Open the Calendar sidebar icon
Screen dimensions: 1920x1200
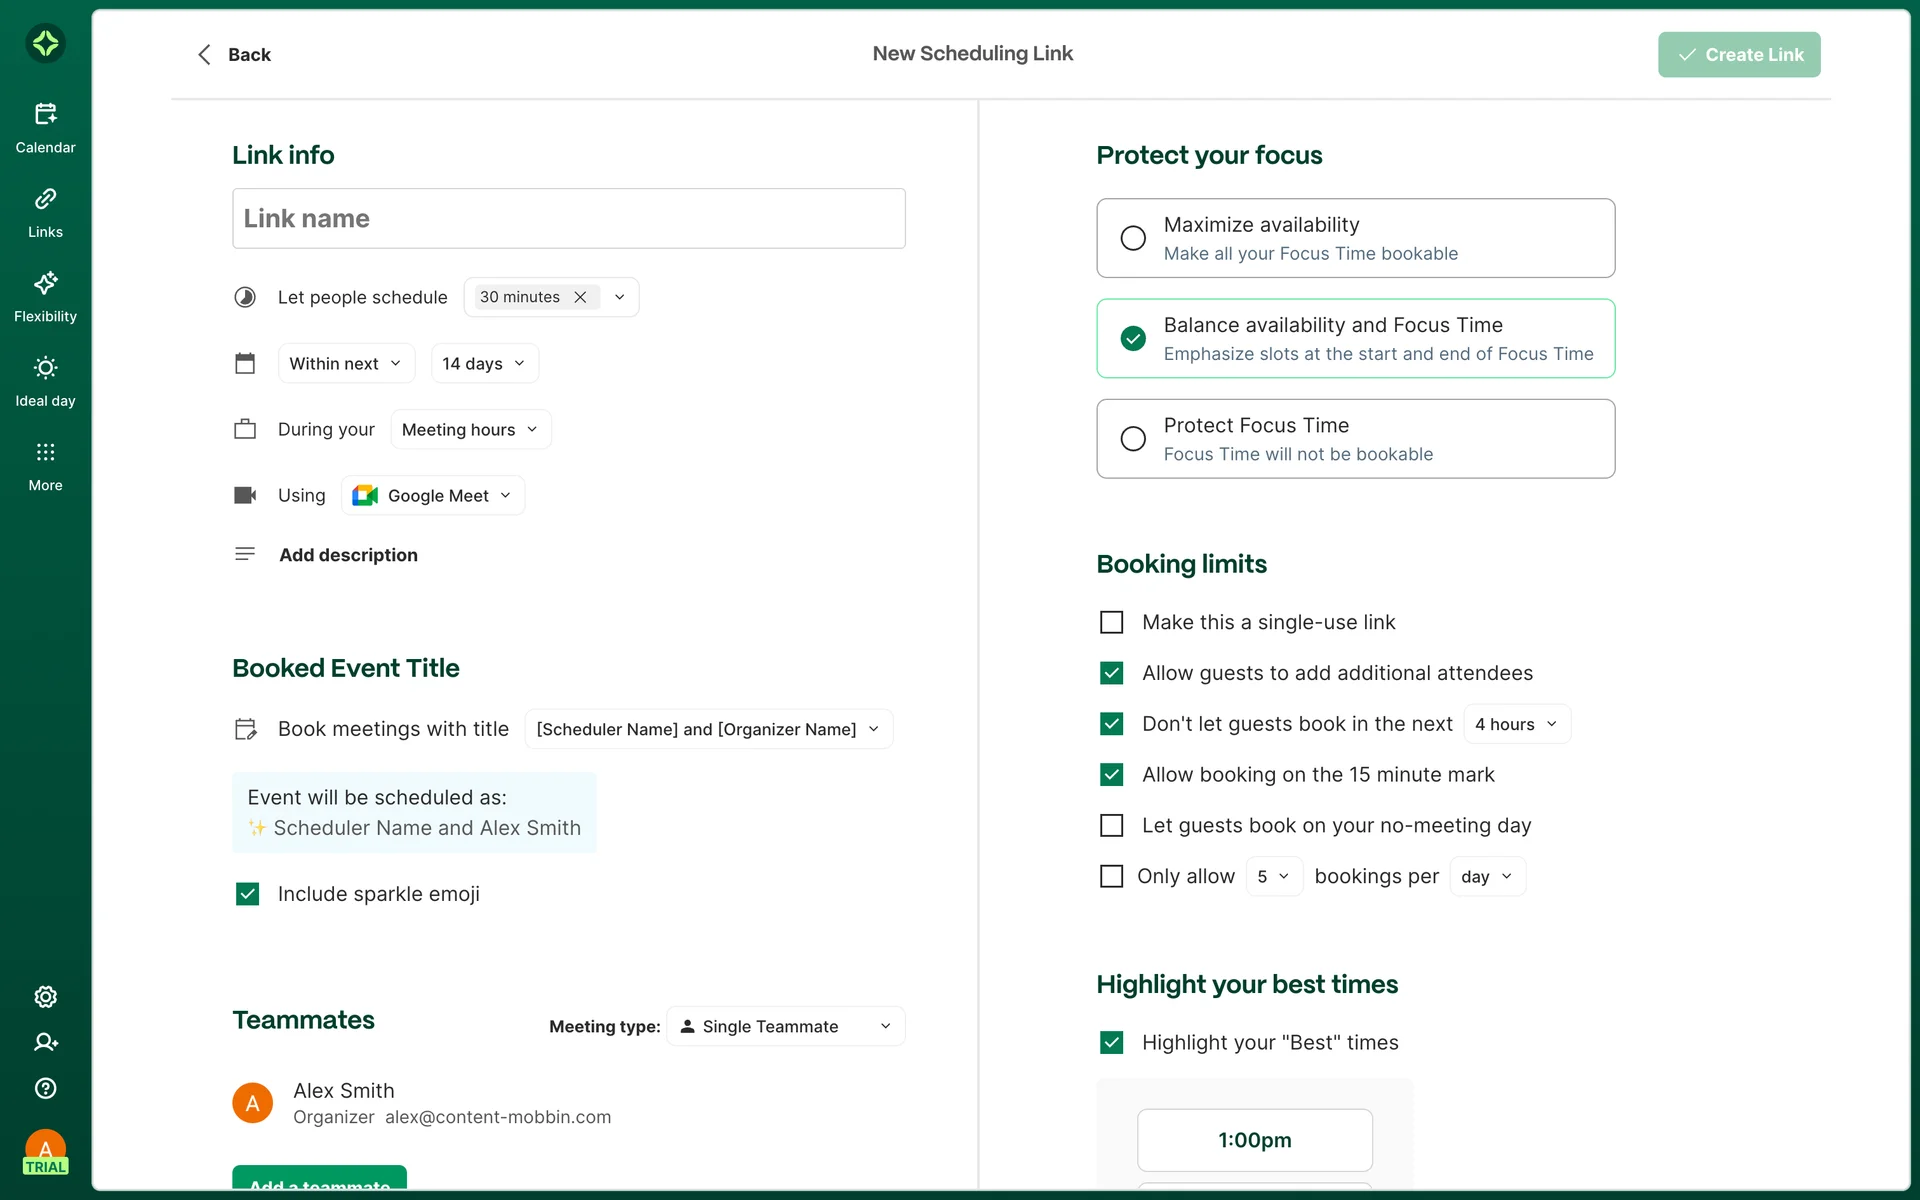click(x=45, y=114)
